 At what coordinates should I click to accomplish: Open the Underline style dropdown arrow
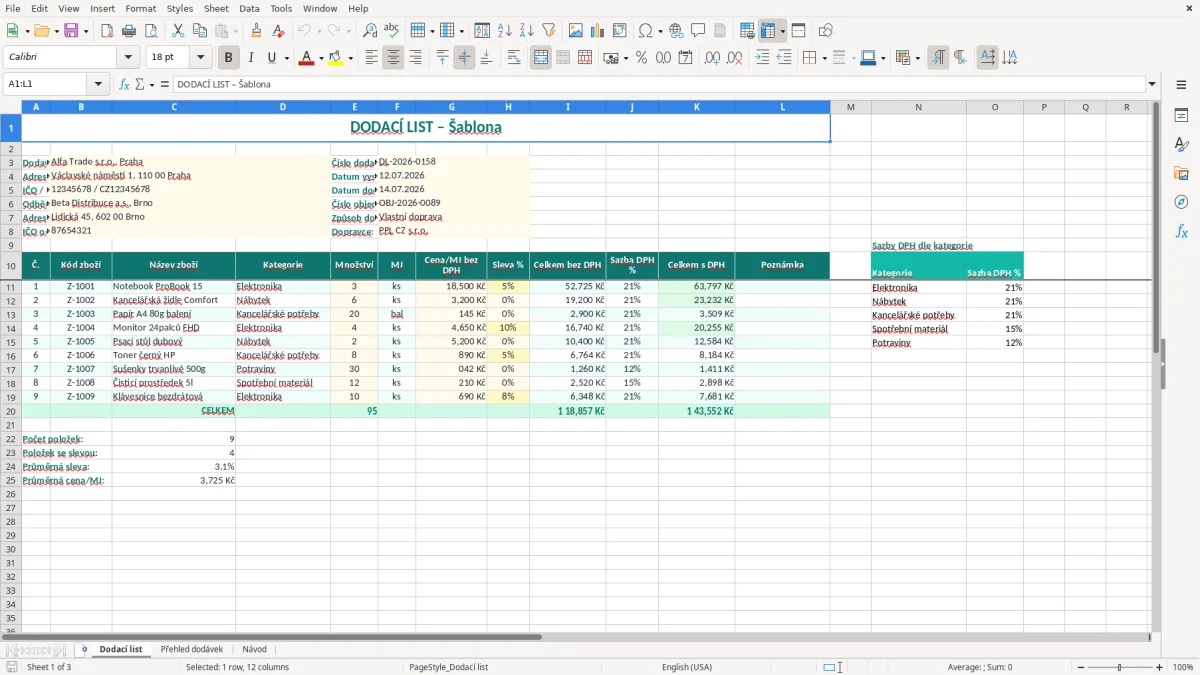click(286, 58)
